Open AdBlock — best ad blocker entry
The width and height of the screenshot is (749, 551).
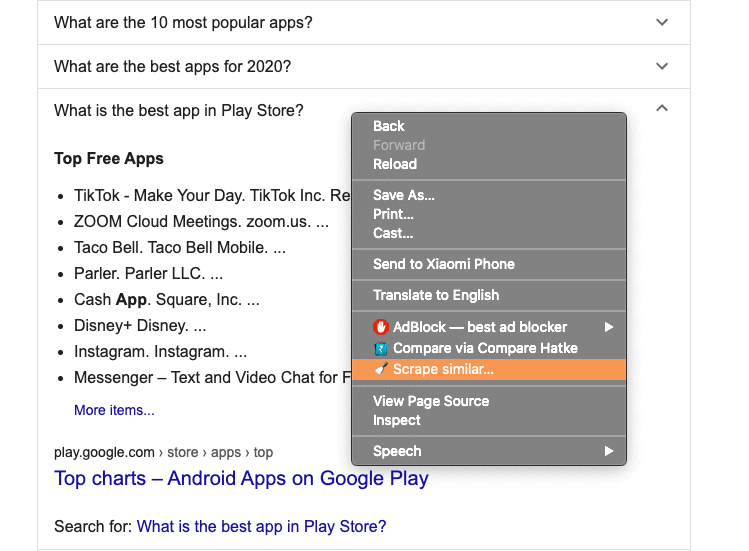coord(489,327)
